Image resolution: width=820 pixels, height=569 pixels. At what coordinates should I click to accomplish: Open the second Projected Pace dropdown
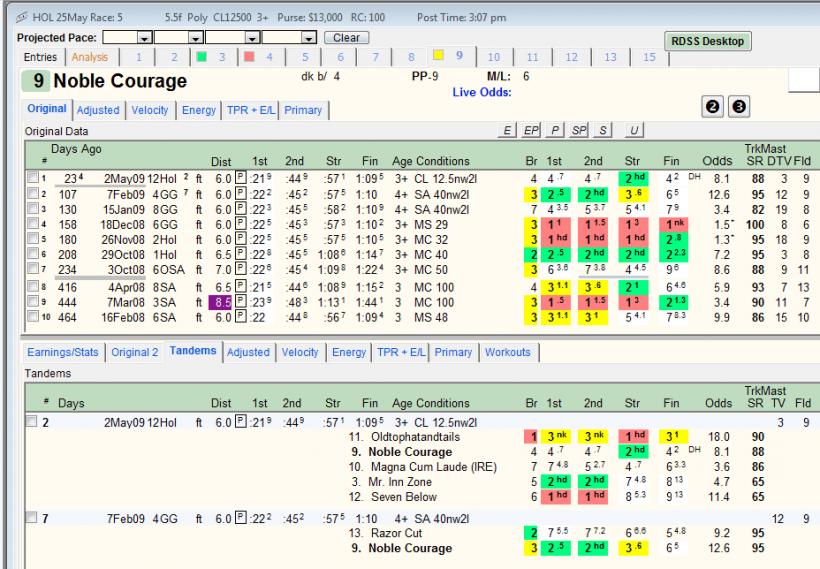click(x=196, y=38)
